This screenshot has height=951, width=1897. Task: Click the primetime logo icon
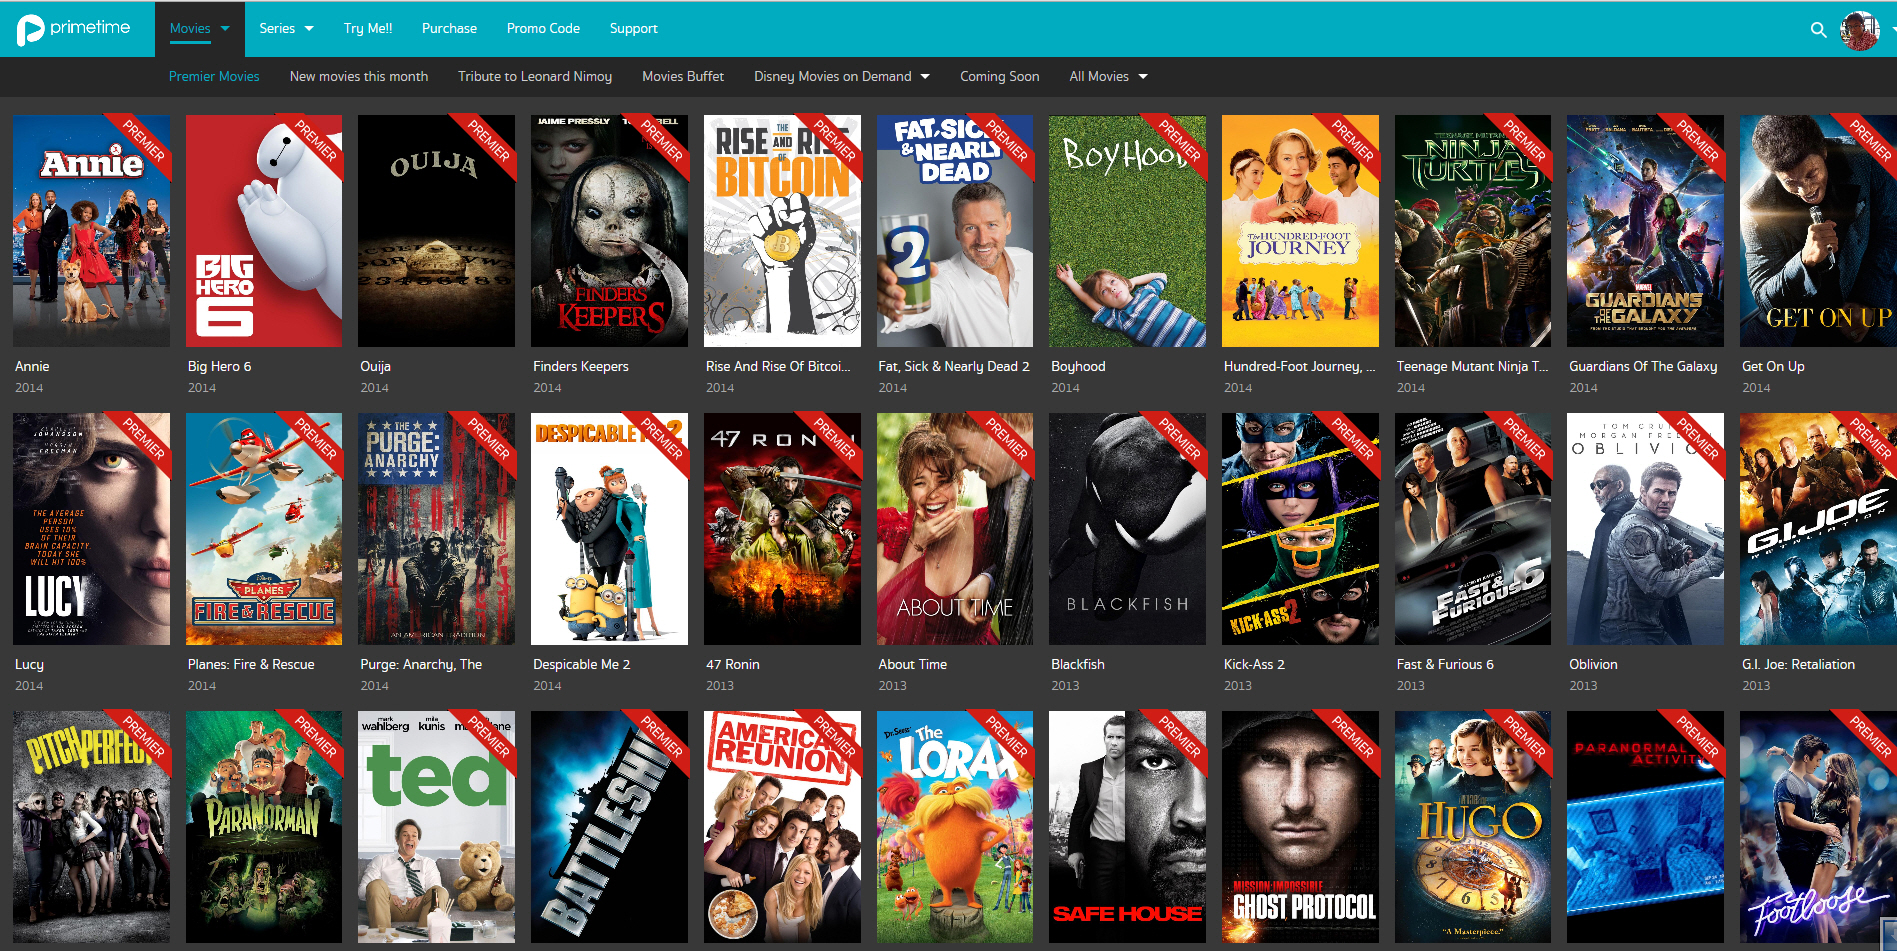point(30,30)
